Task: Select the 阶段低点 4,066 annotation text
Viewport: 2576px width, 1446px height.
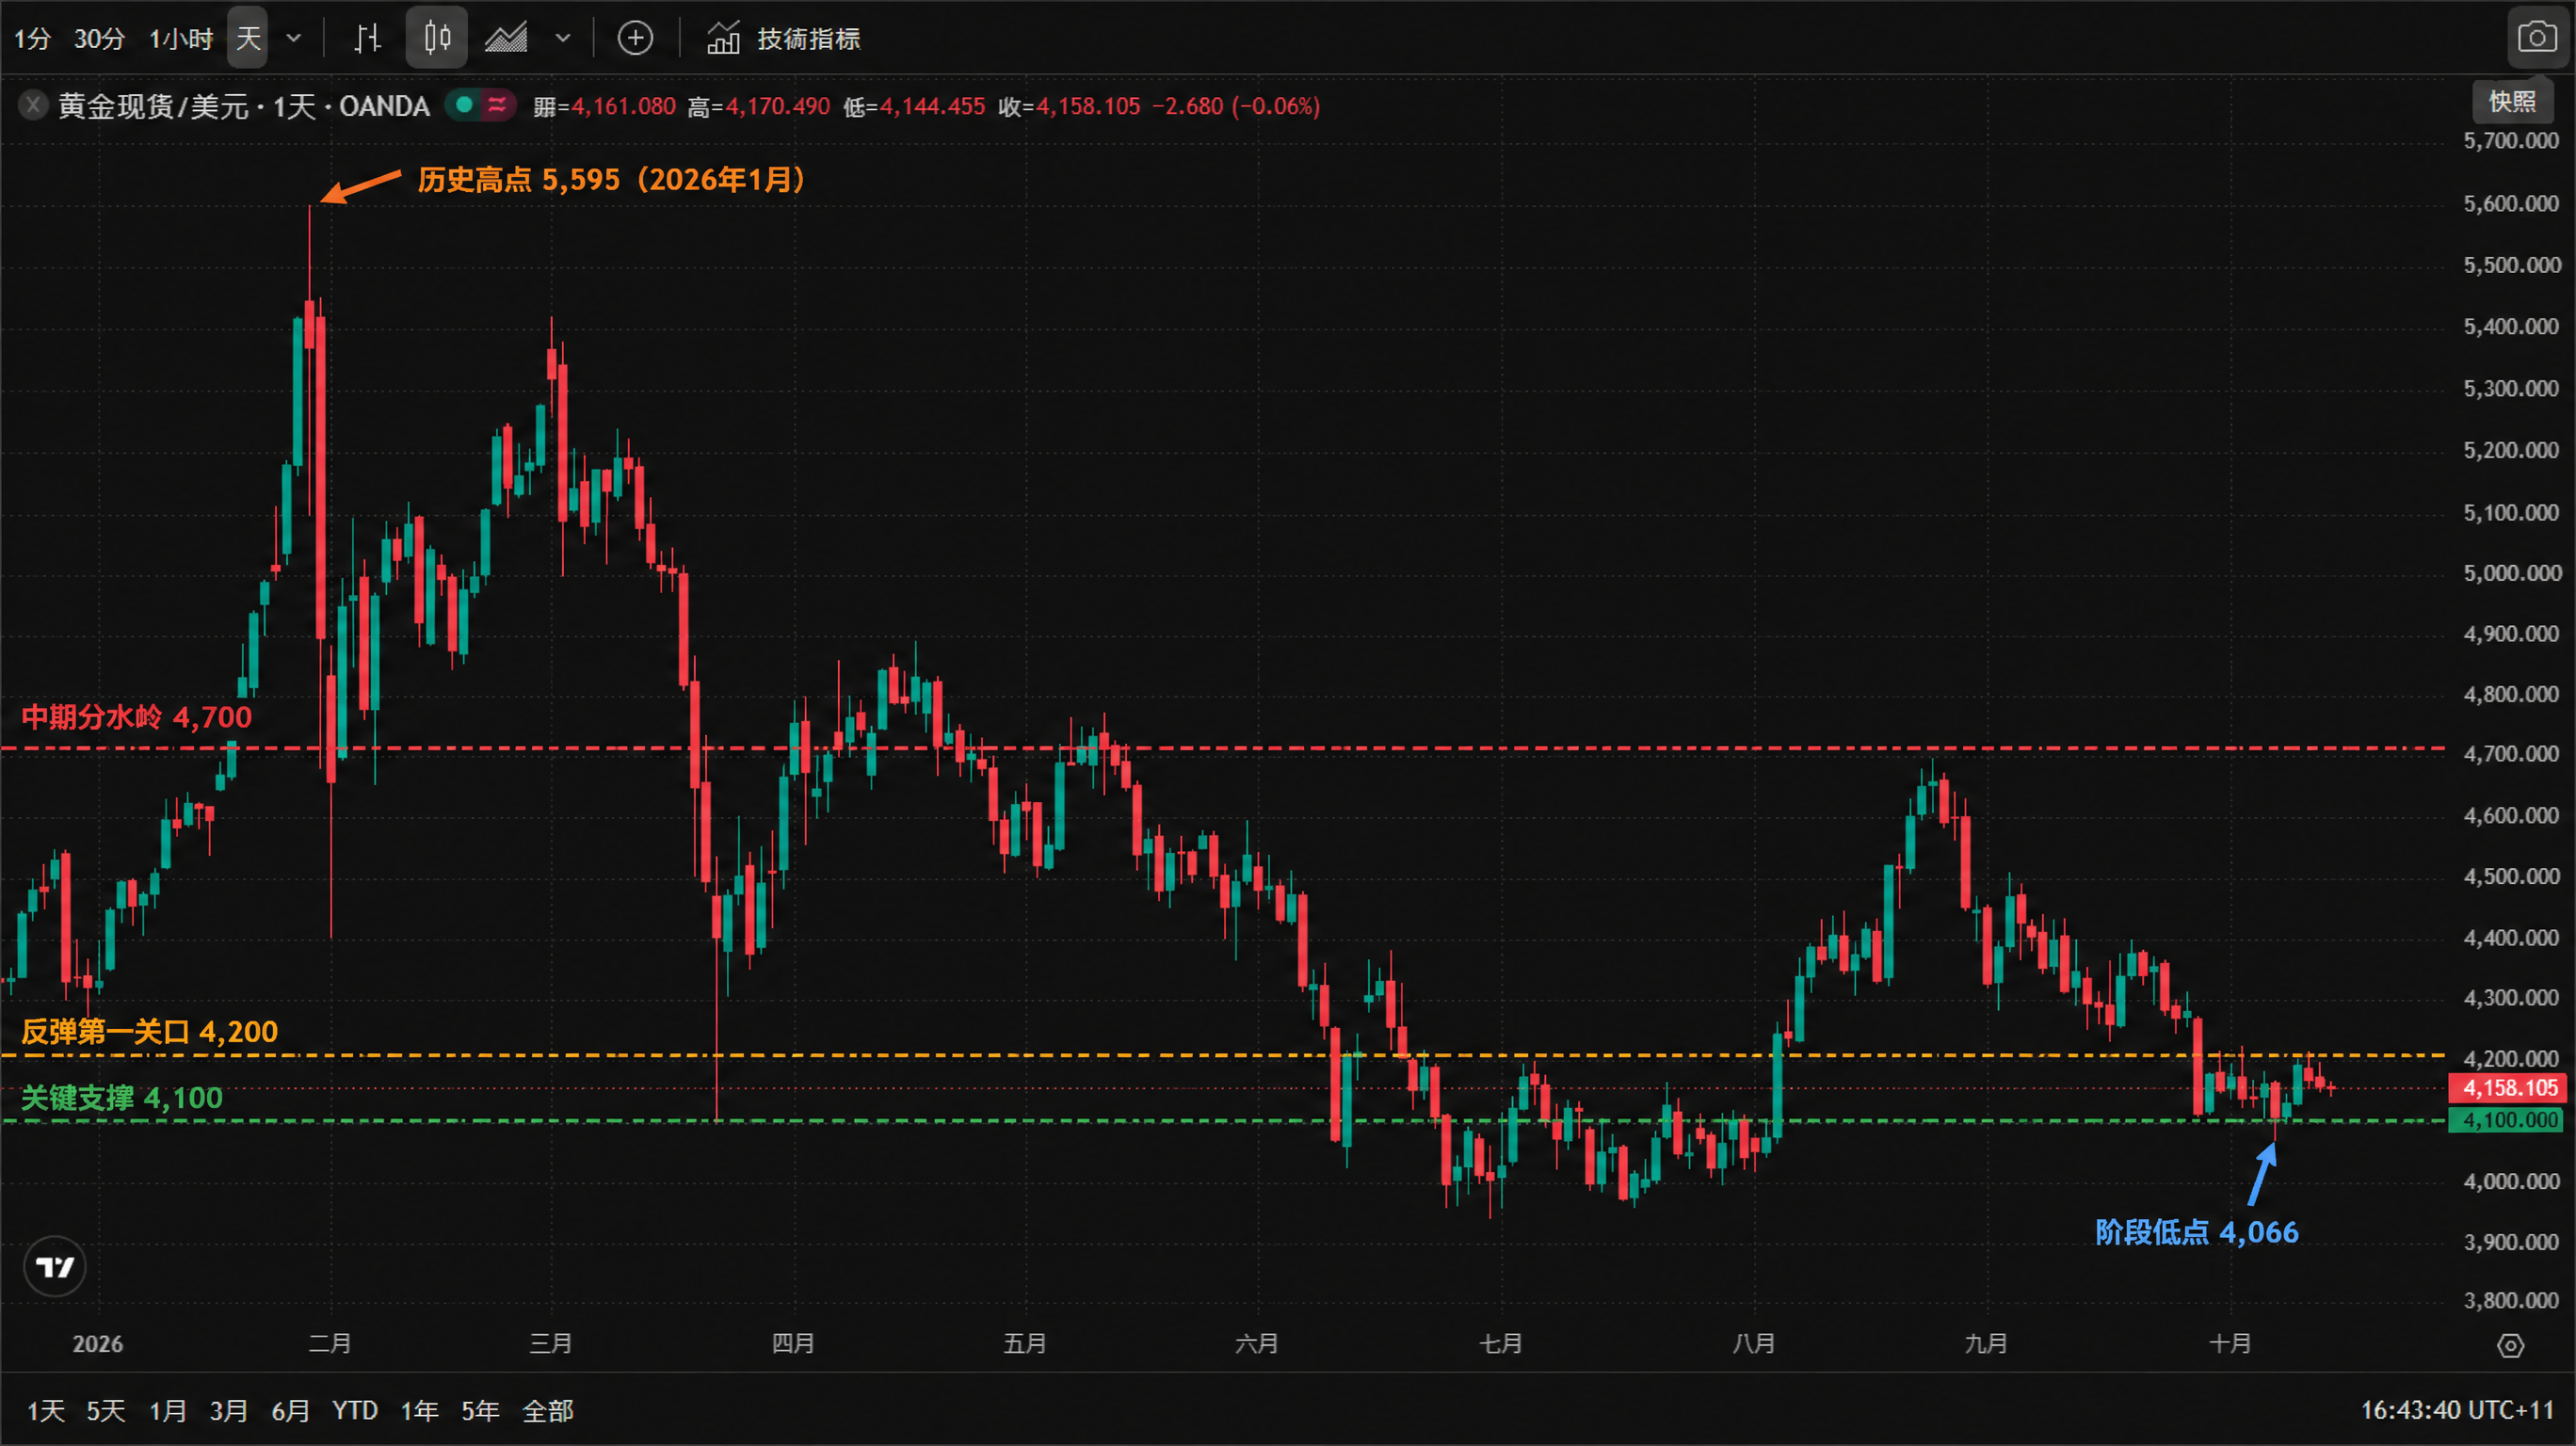Action: tap(2197, 1233)
